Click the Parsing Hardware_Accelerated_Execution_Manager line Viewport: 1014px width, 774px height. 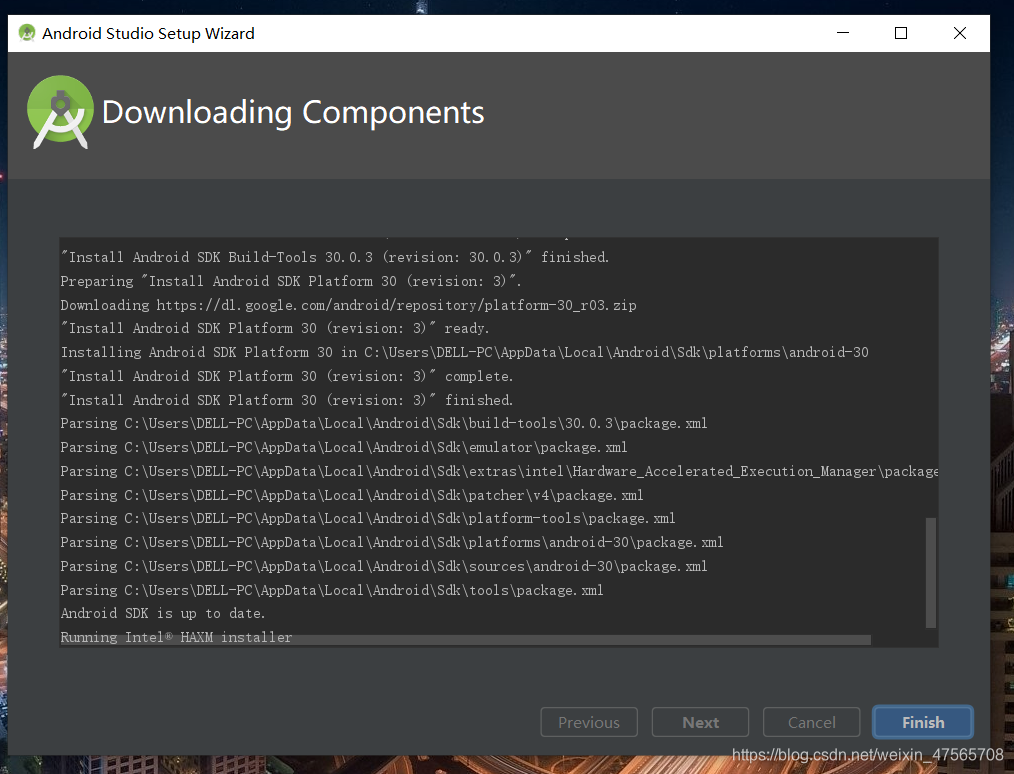[x=499, y=471]
